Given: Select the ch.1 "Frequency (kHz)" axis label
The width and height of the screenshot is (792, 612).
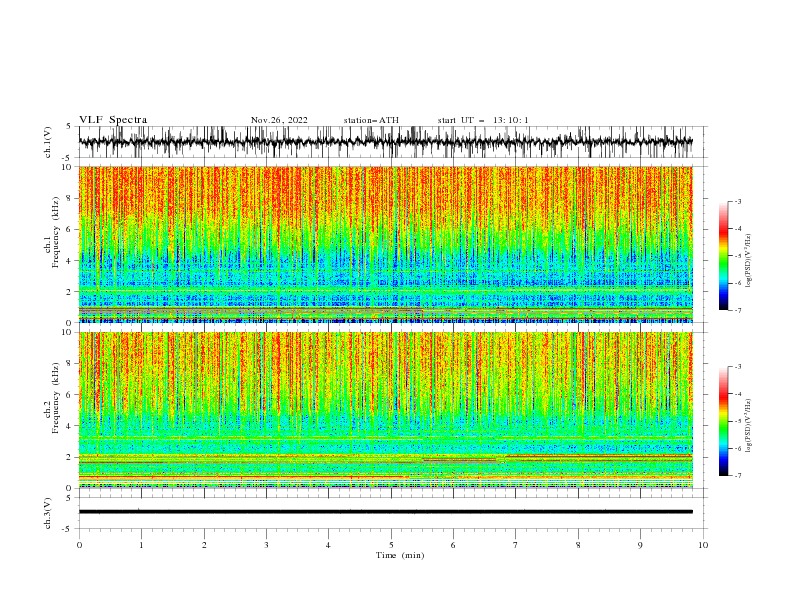Looking at the screenshot, I should click(55, 232).
